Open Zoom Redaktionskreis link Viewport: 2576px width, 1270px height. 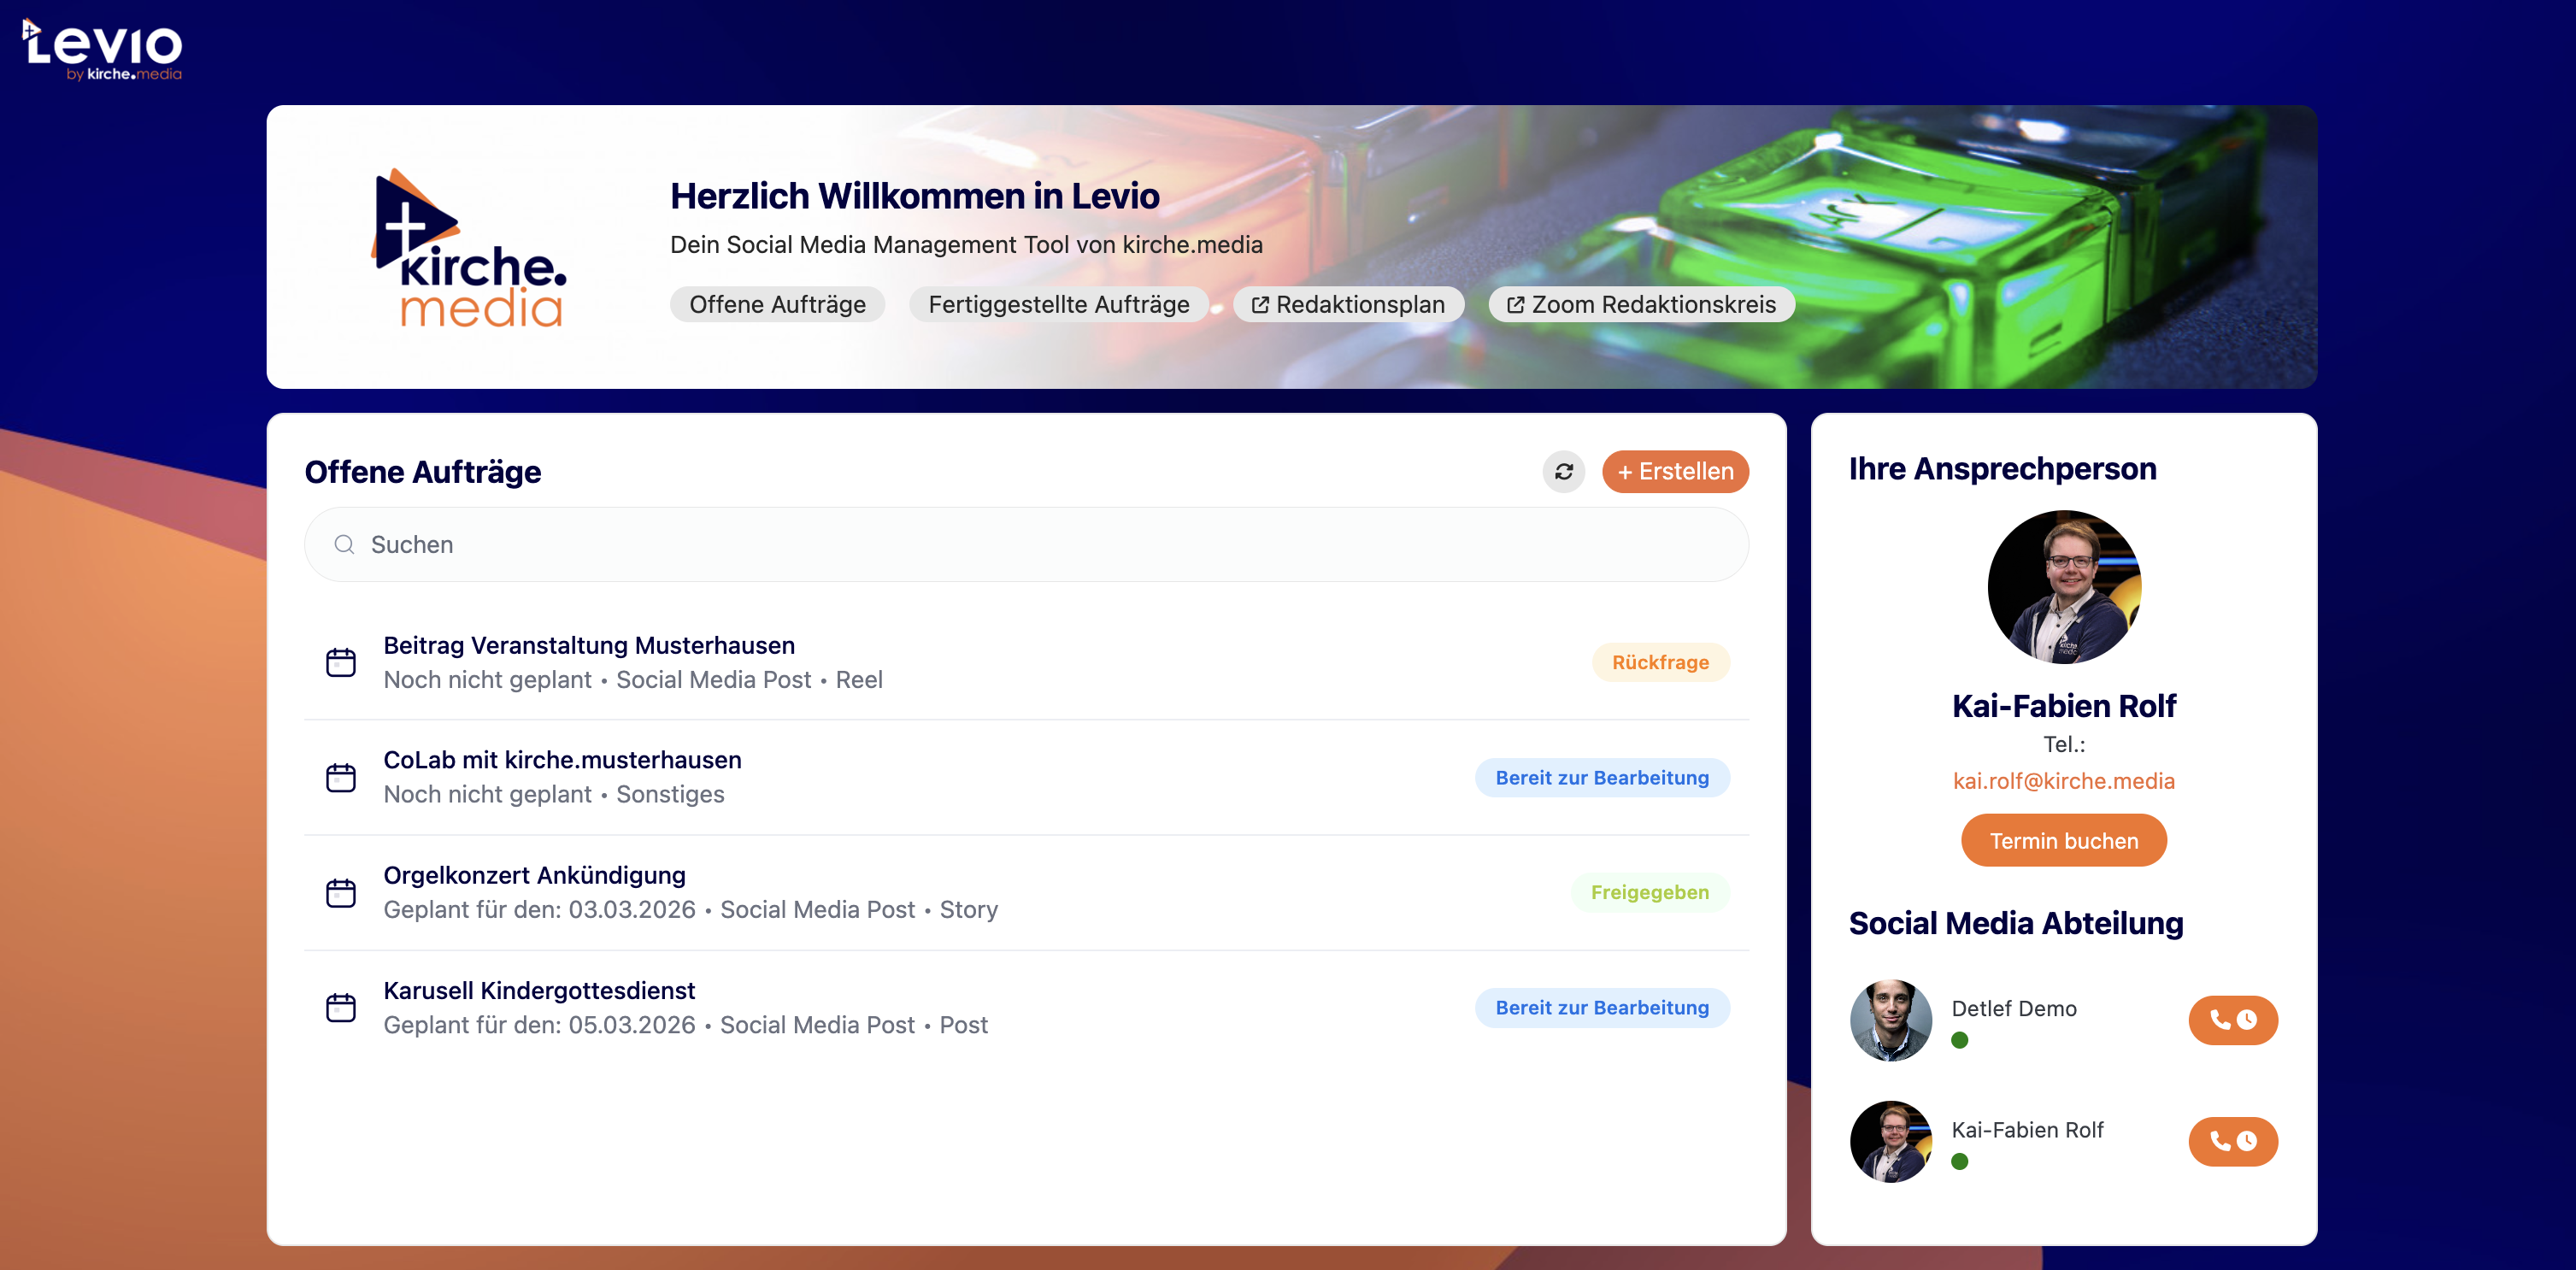click(x=1641, y=304)
